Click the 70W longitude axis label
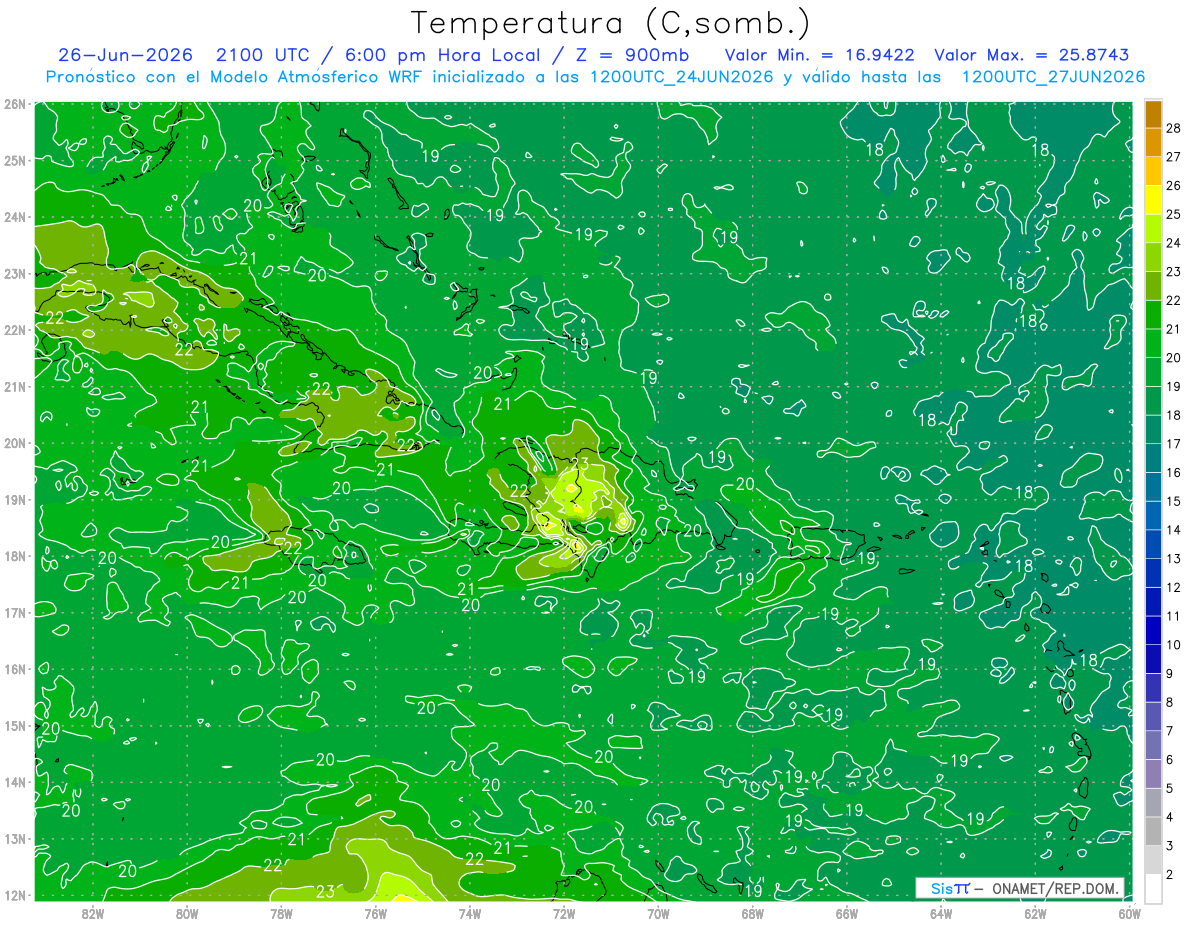The height and width of the screenshot is (927, 1200). pyautogui.click(x=658, y=913)
